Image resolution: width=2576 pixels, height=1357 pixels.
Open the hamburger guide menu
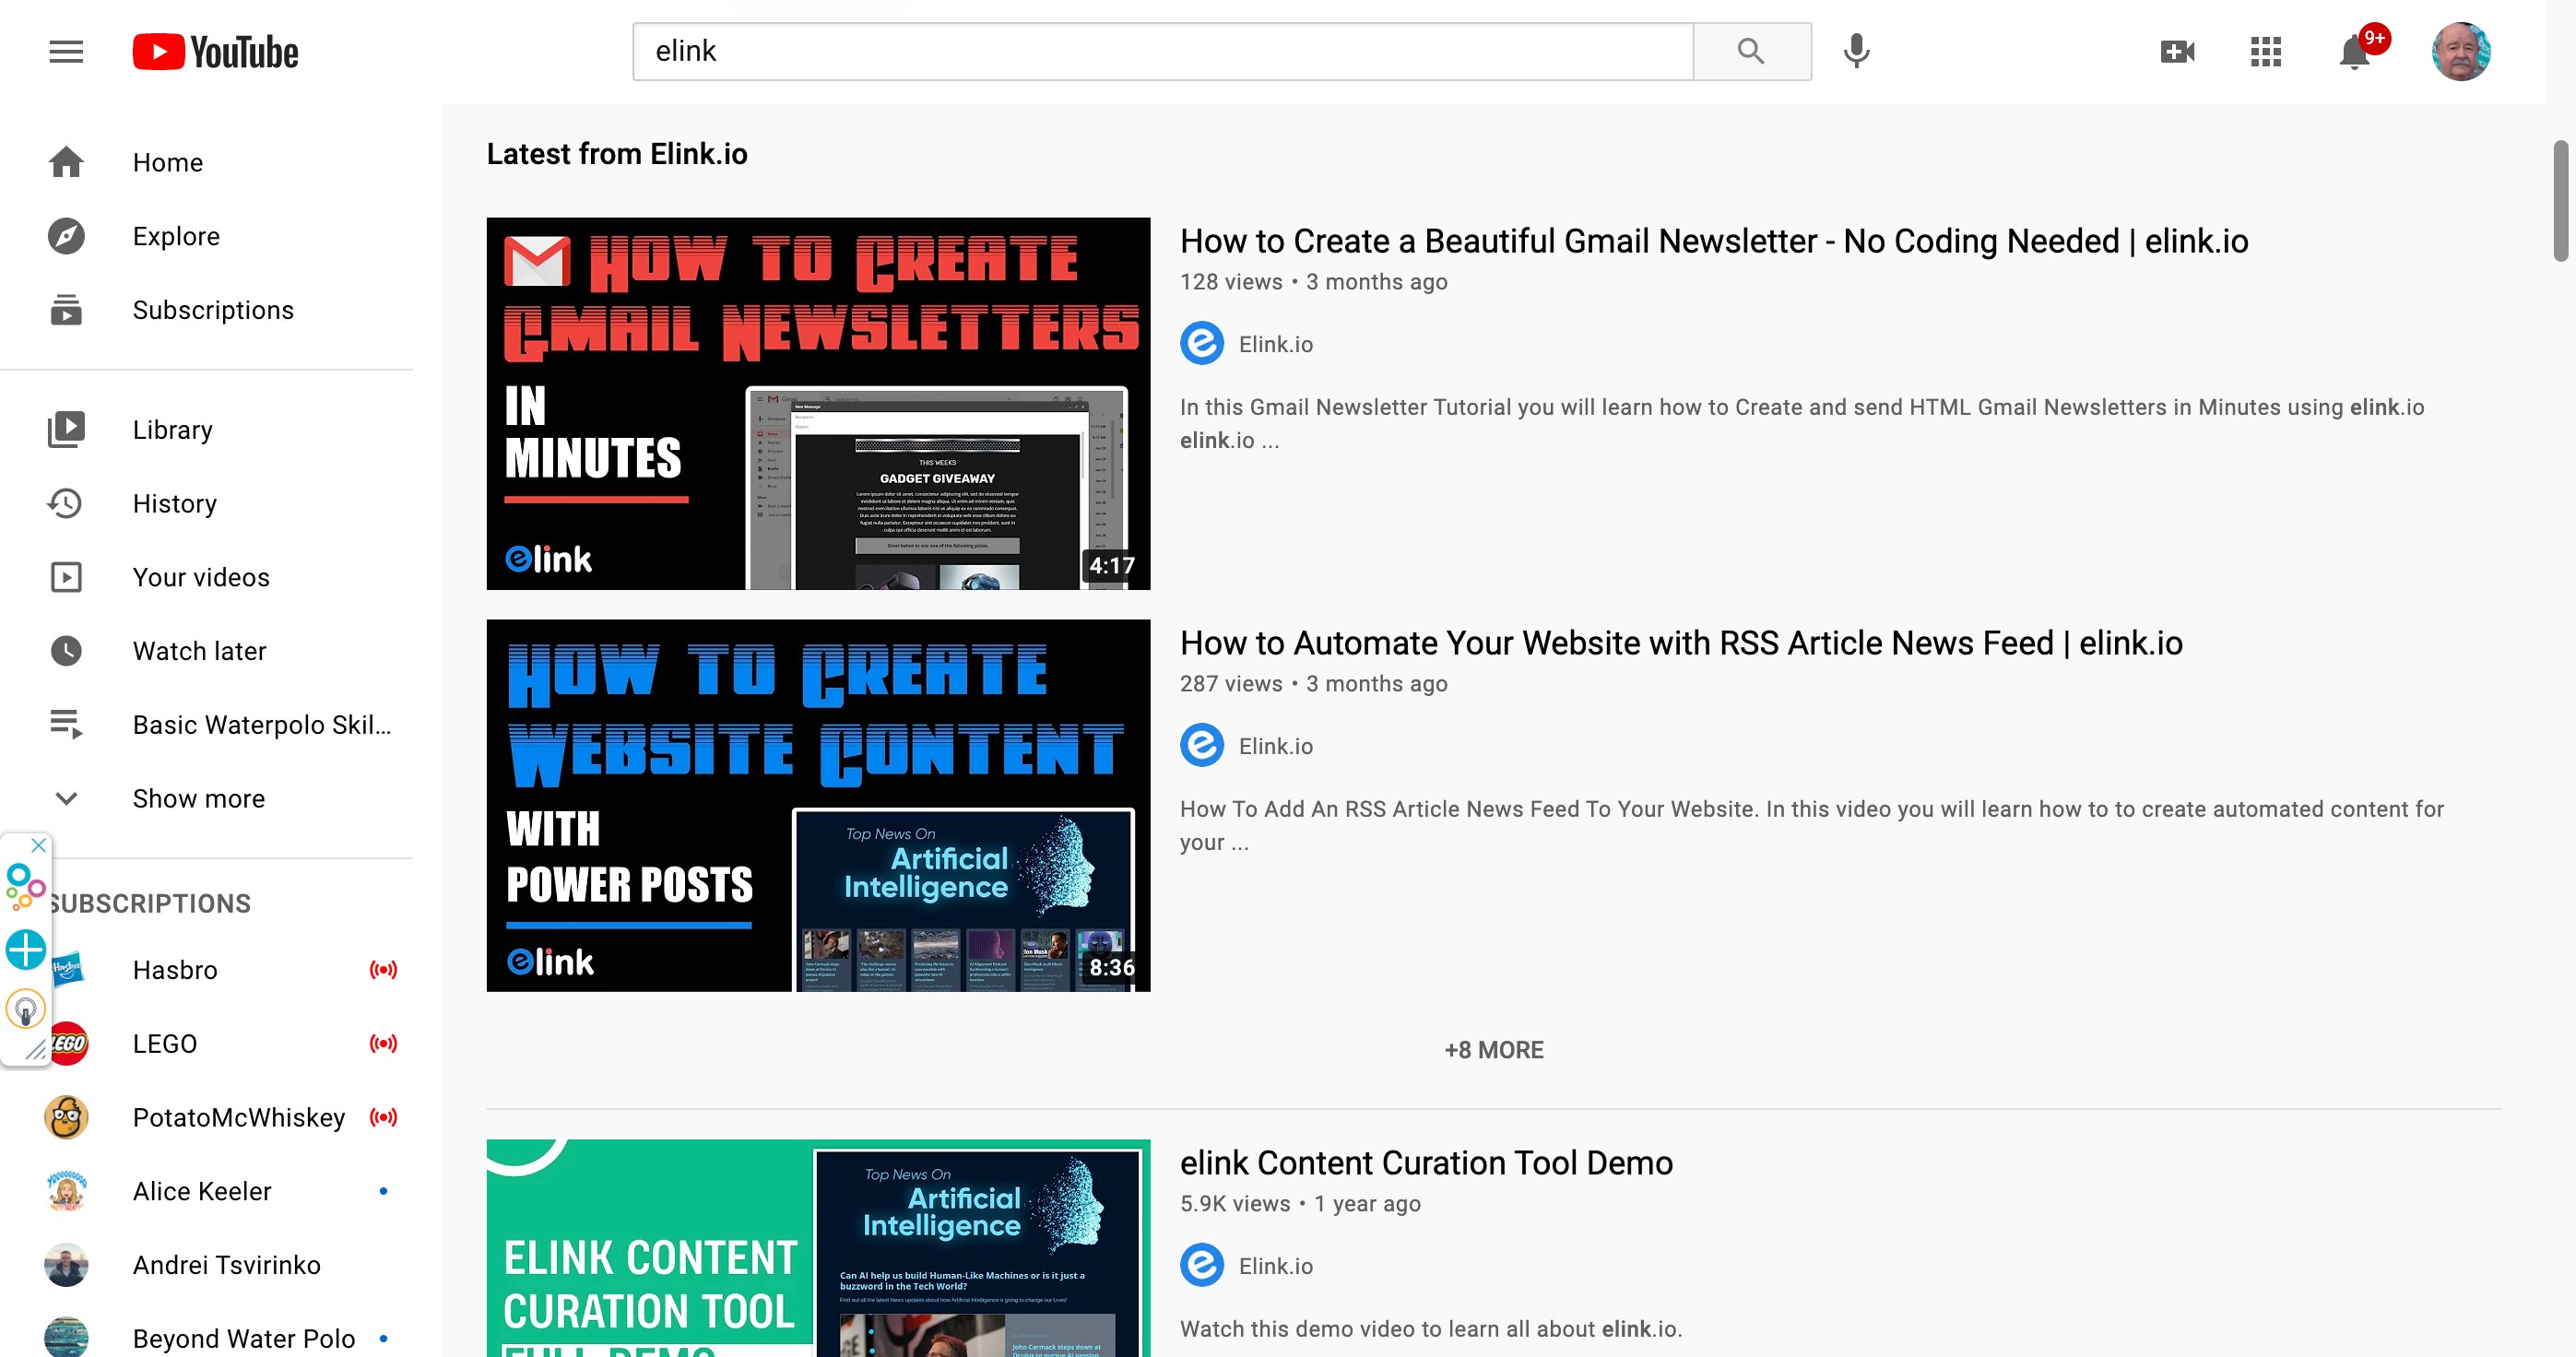click(x=66, y=51)
